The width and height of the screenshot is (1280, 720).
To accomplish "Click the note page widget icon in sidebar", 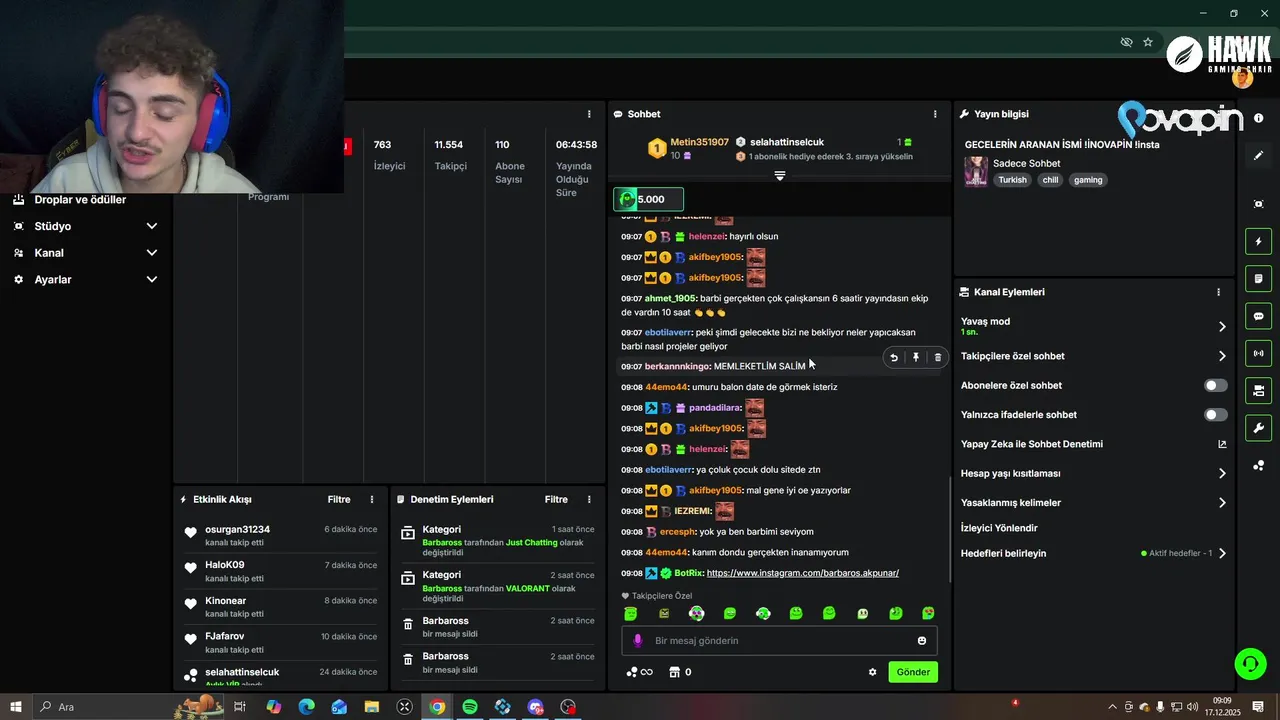I will tap(1258, 278).
